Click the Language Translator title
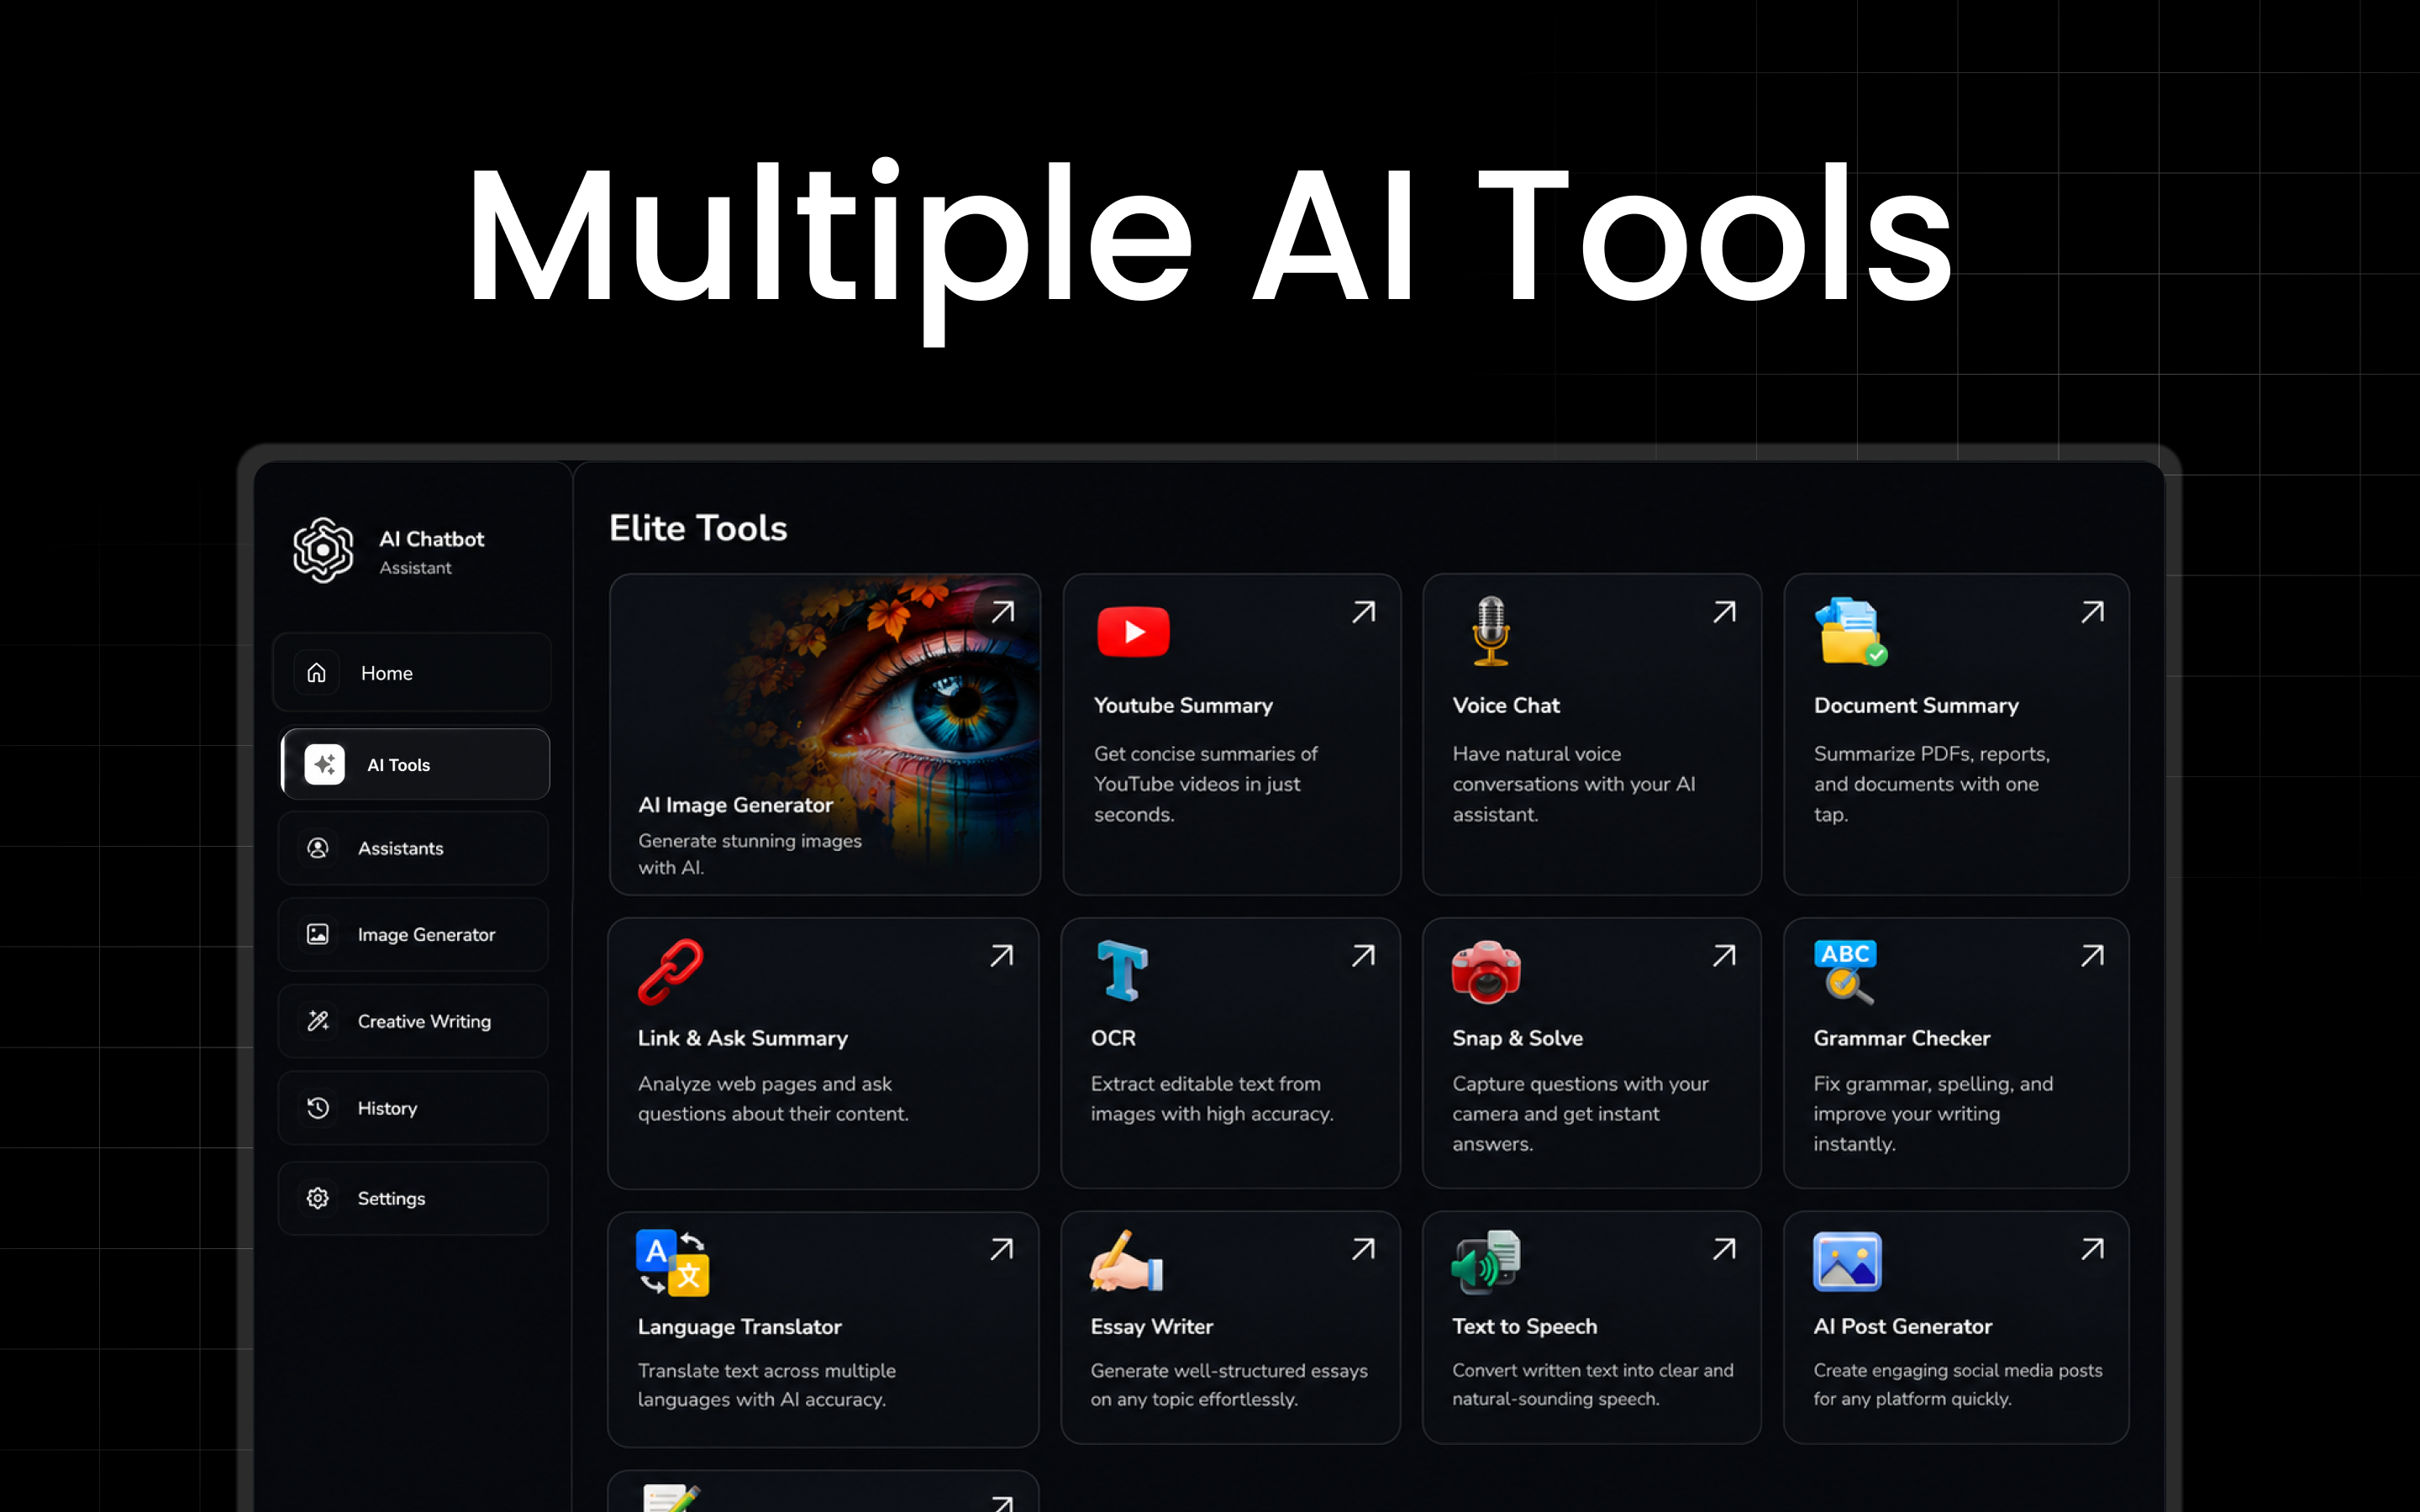 coord(740,1326)
